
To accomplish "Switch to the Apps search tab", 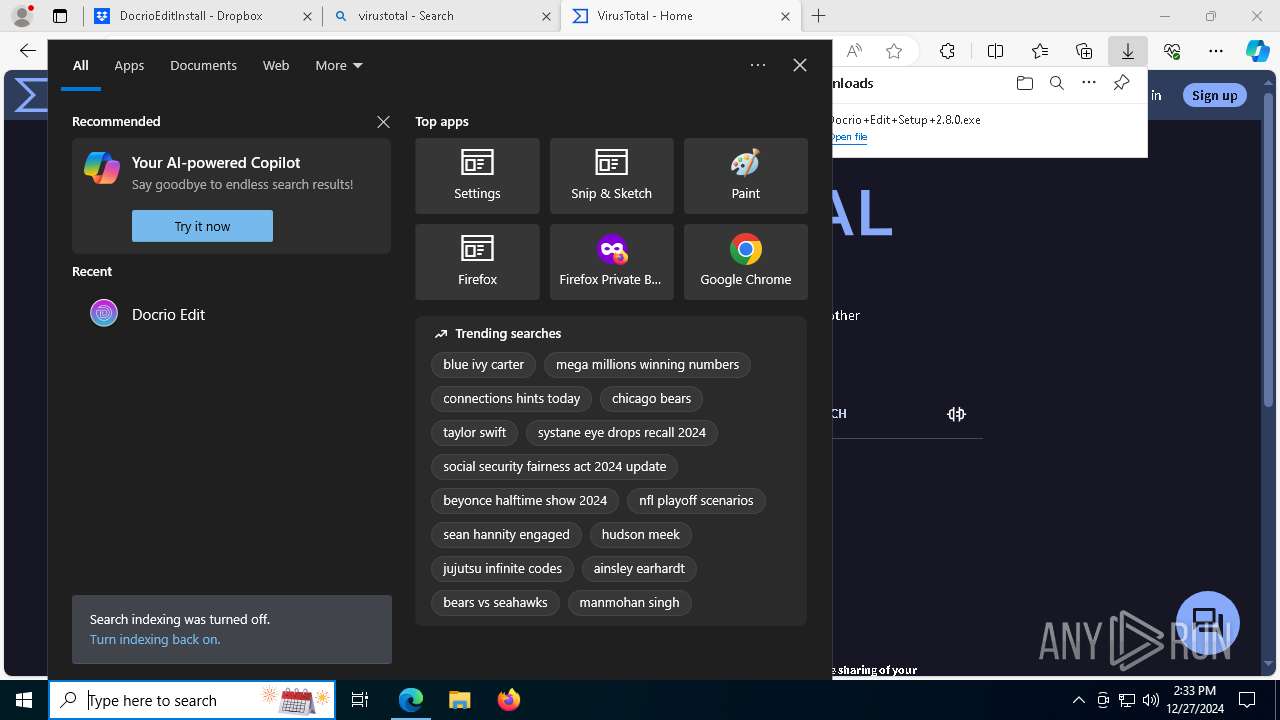I will coord(129,65).
